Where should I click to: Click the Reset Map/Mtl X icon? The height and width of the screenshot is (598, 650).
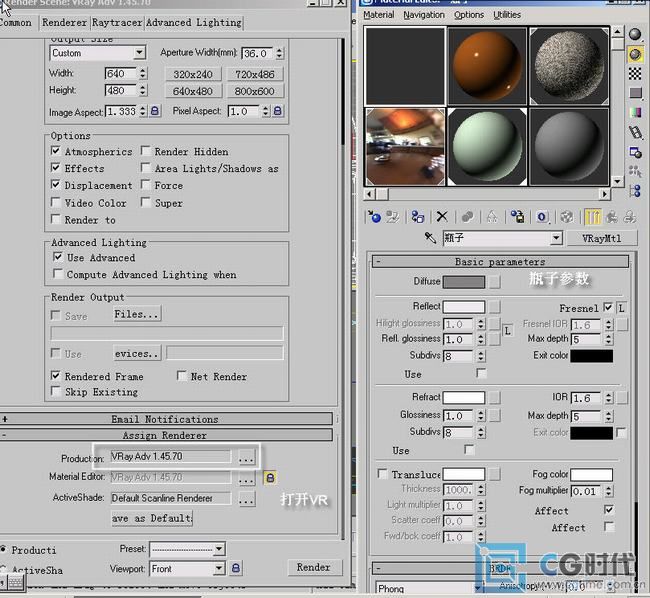click(442, 216)
